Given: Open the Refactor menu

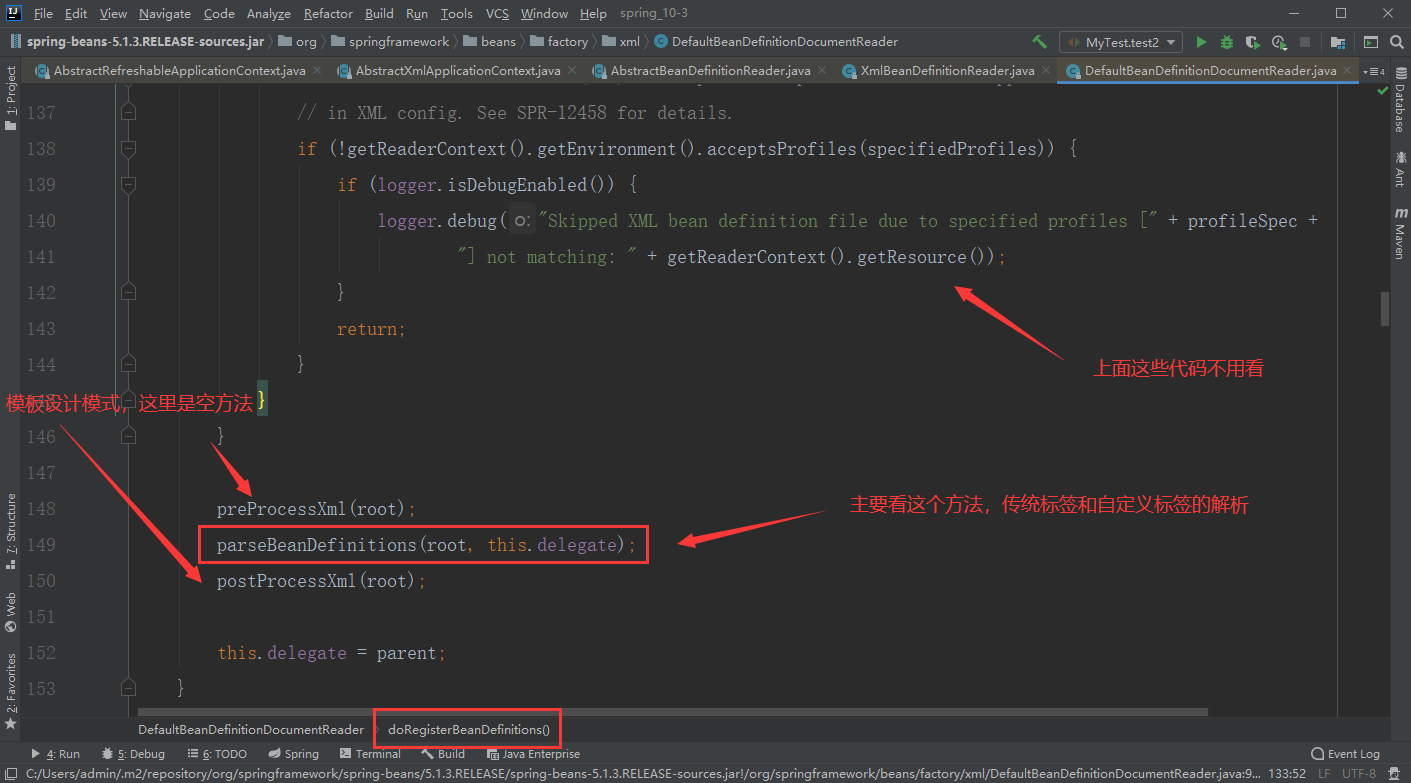Looking at the screenshot, I should pos(328,14).
